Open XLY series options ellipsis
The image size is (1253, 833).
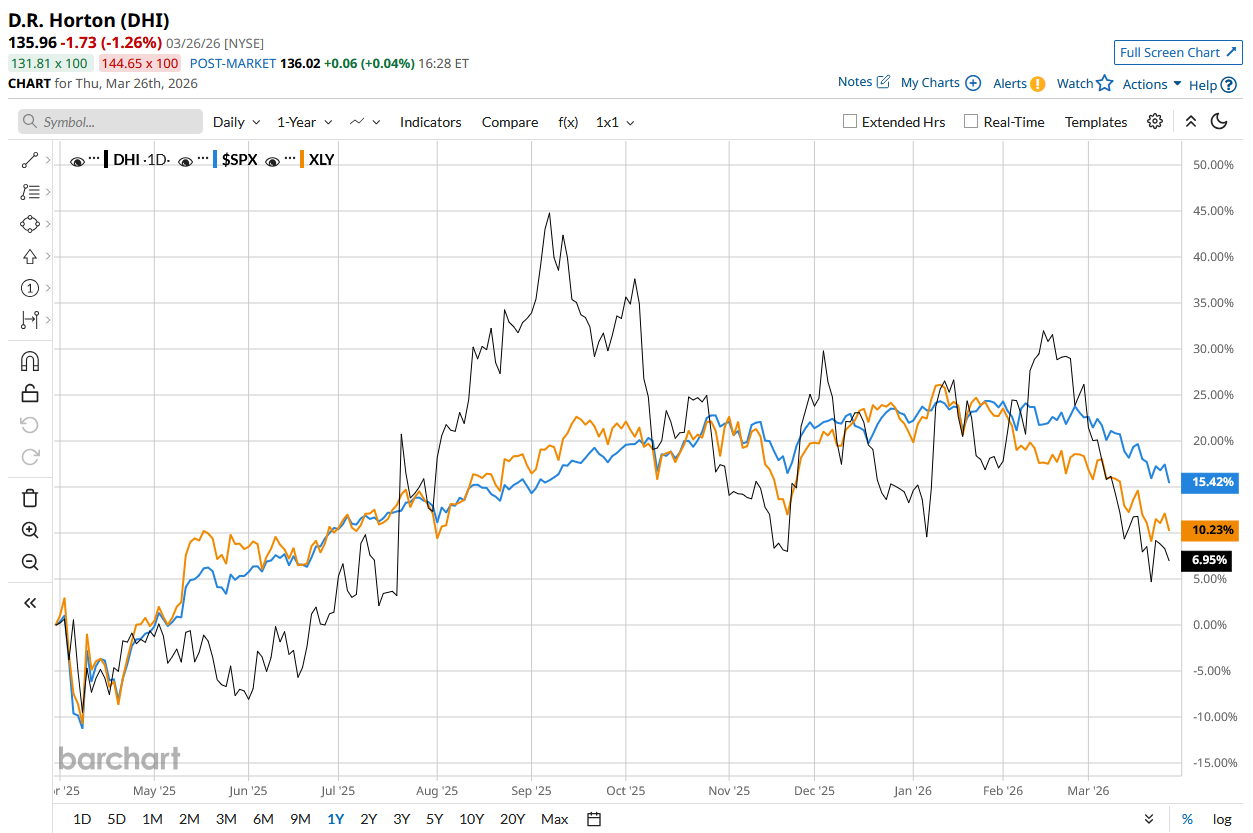tap(290, 159)
